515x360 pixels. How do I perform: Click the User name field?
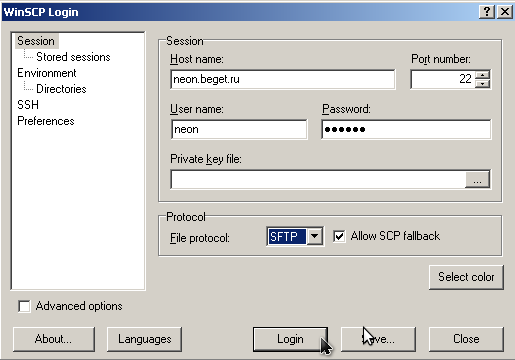[x=239, y=129]
